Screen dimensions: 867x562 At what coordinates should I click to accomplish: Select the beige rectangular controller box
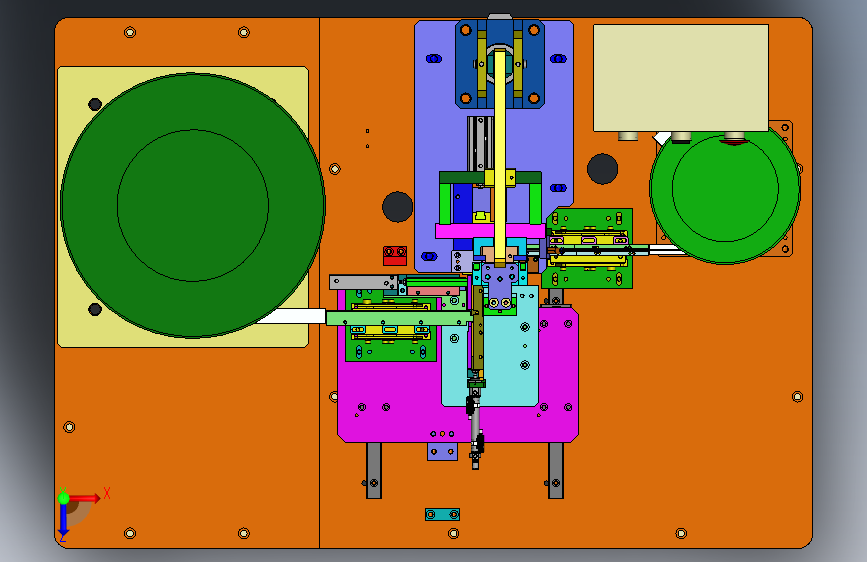(x=681, y=78)
